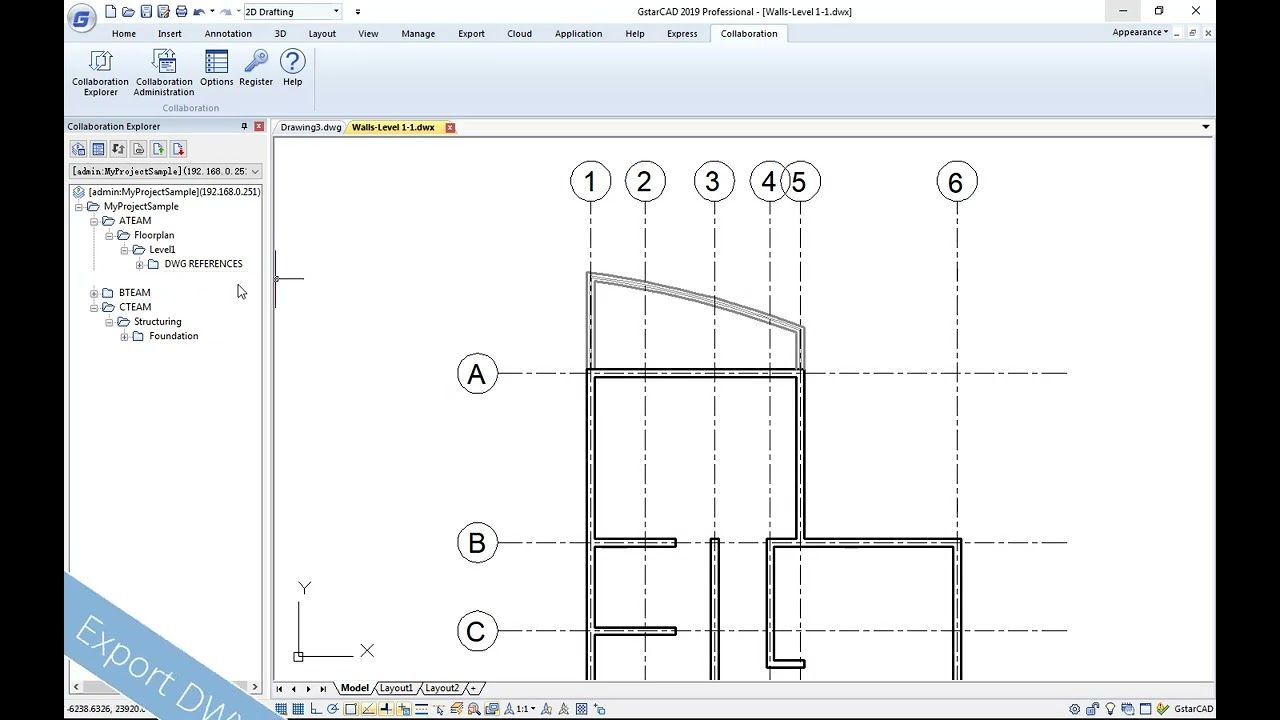Screen dimensions: 1280x720
Task: Expand the DWG REFERENCES folder
Action: point(140,264)
